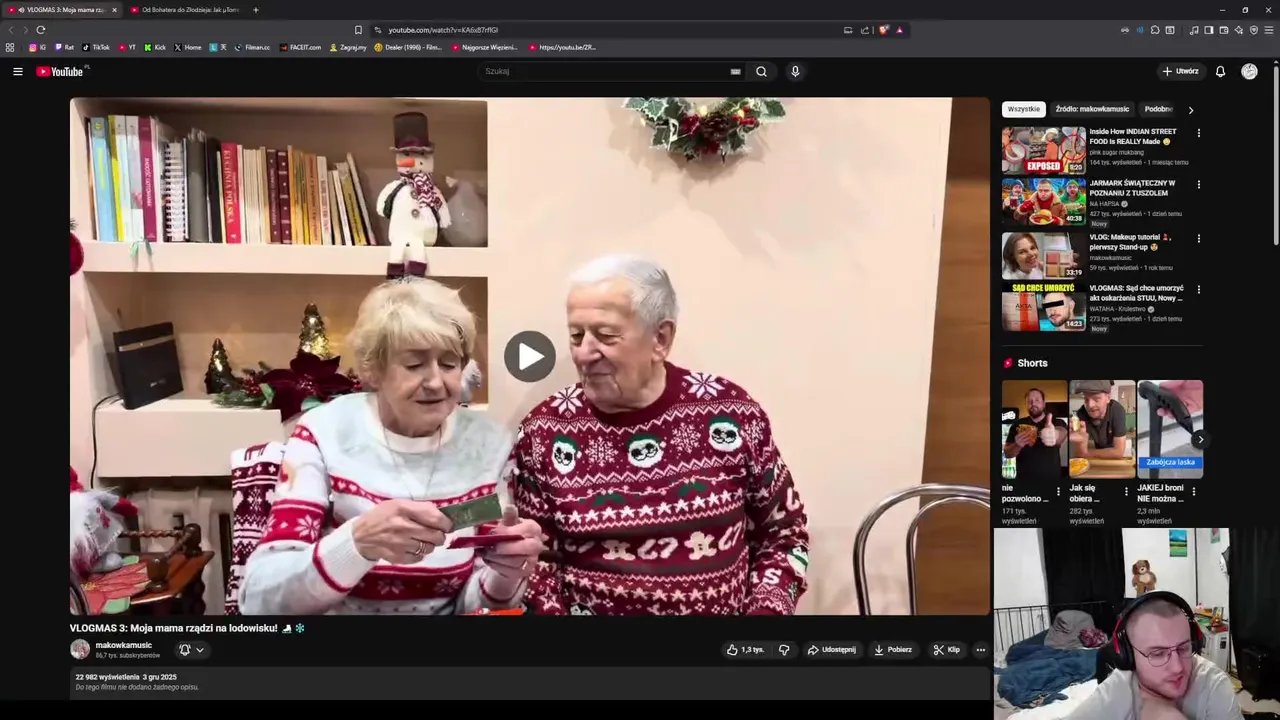The width and height of the screenshot is (1280, 720).
Task: Expand the video description box
Action: point(530,682)
